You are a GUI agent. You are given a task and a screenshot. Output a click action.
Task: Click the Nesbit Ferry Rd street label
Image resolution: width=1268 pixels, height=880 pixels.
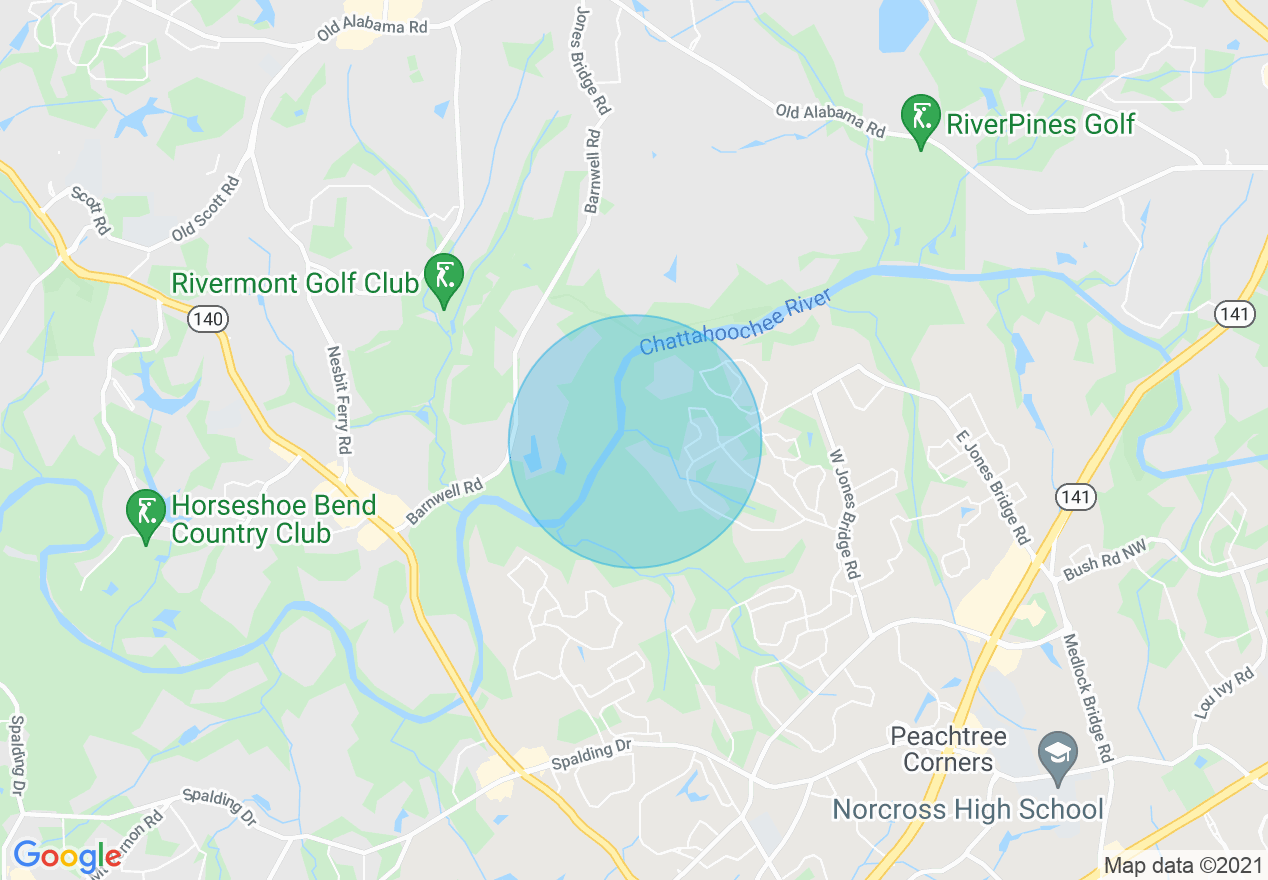(340, 400)
